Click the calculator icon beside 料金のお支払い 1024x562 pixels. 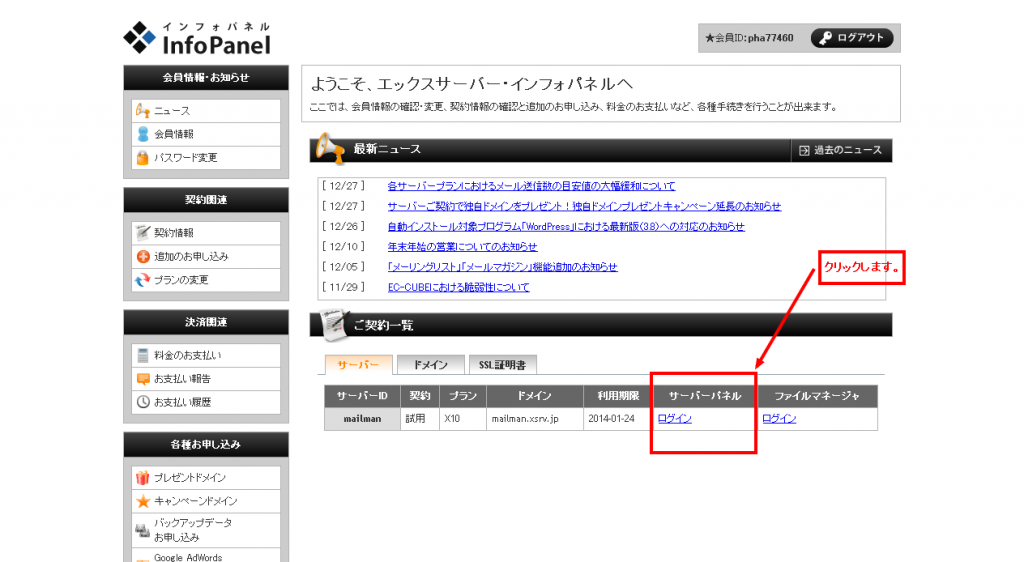click(x=142, y=355)
